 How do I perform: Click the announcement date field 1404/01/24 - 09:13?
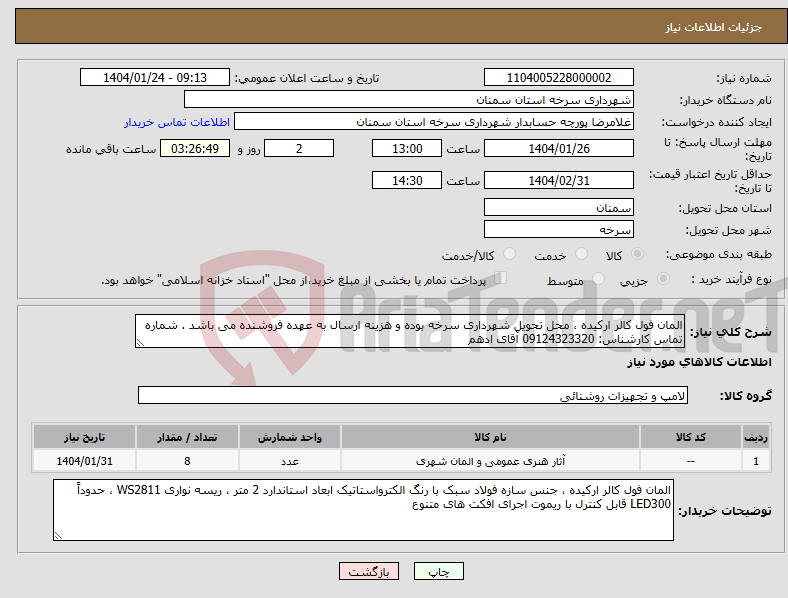coord(155,78)
